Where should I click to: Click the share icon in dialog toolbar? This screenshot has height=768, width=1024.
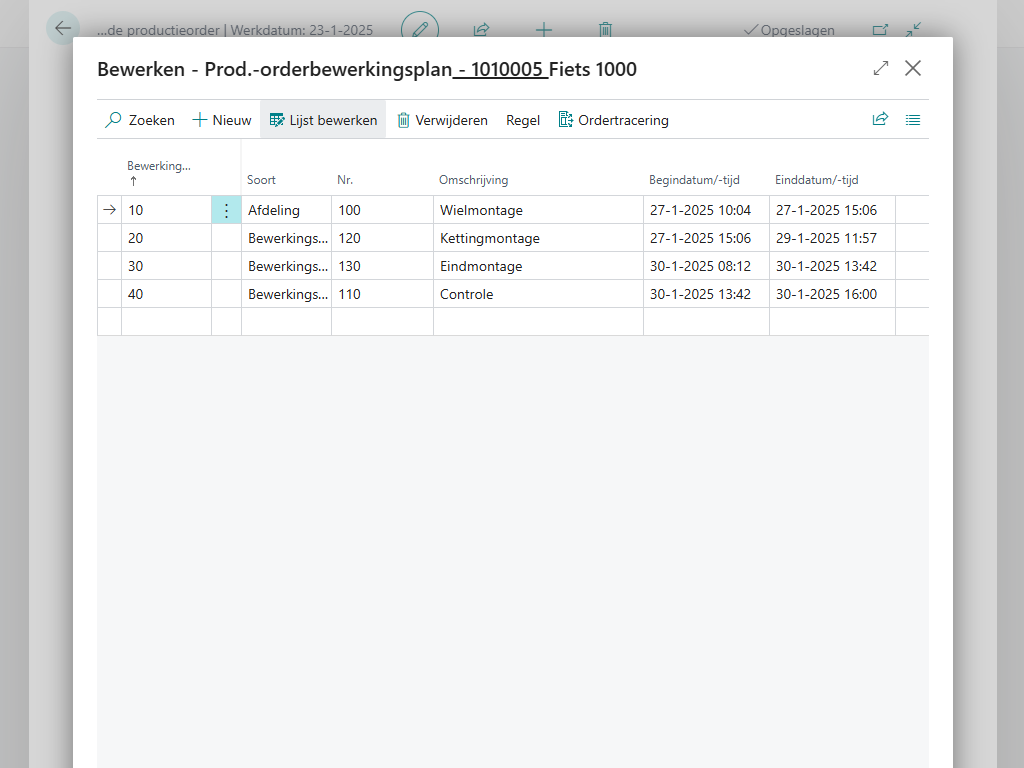[x=880, y=120]
